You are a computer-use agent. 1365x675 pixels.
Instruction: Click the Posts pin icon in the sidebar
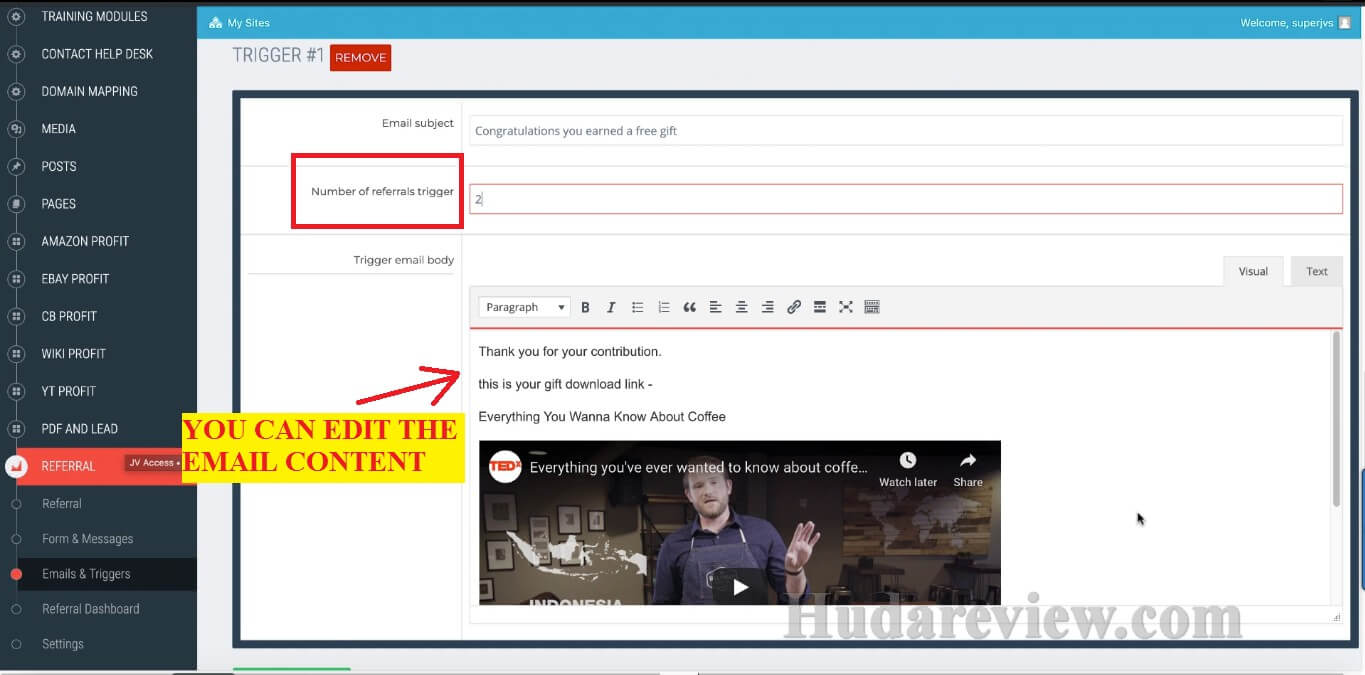(16, 166)
